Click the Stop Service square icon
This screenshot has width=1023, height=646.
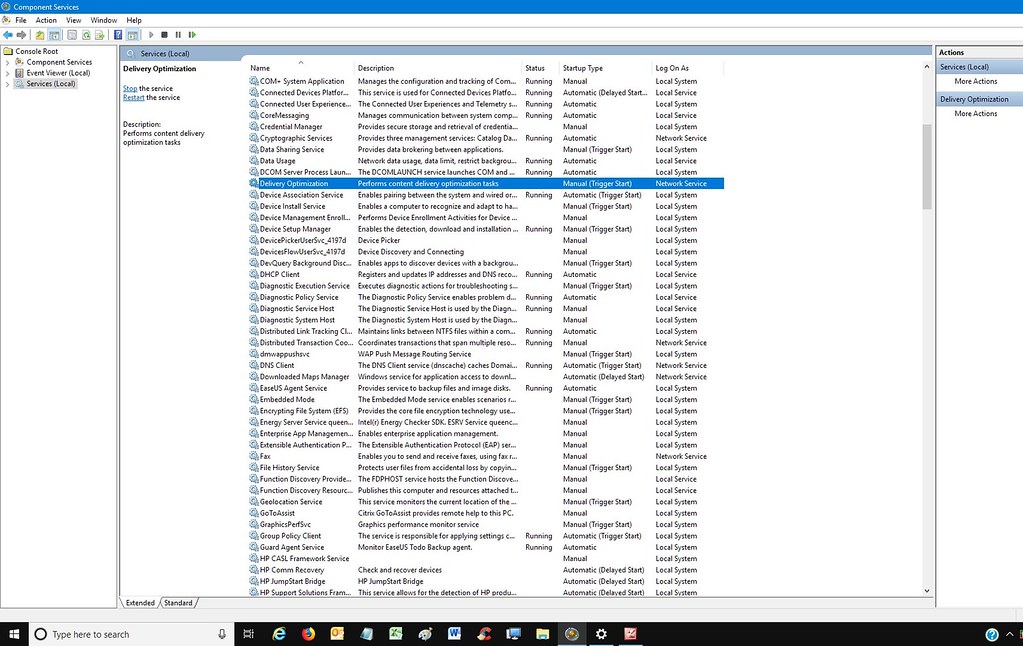point(165,35)
